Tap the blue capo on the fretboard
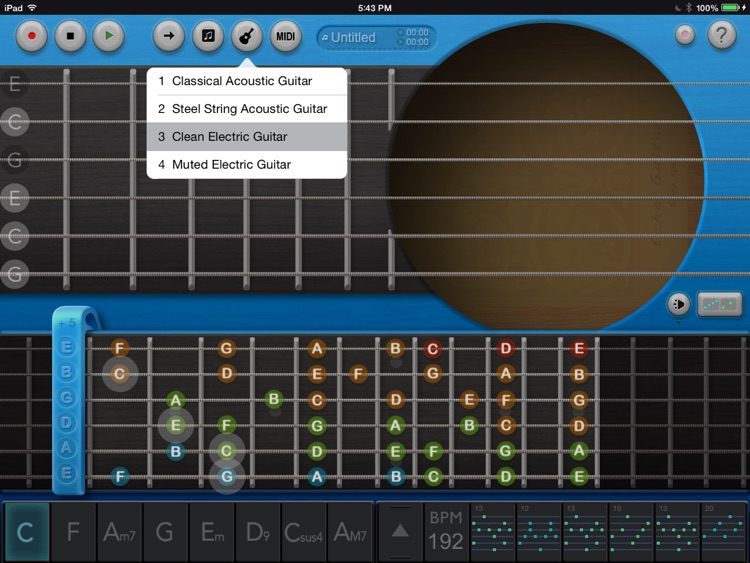Viewport: 750px width, 563px height. (x=69, y=401)
